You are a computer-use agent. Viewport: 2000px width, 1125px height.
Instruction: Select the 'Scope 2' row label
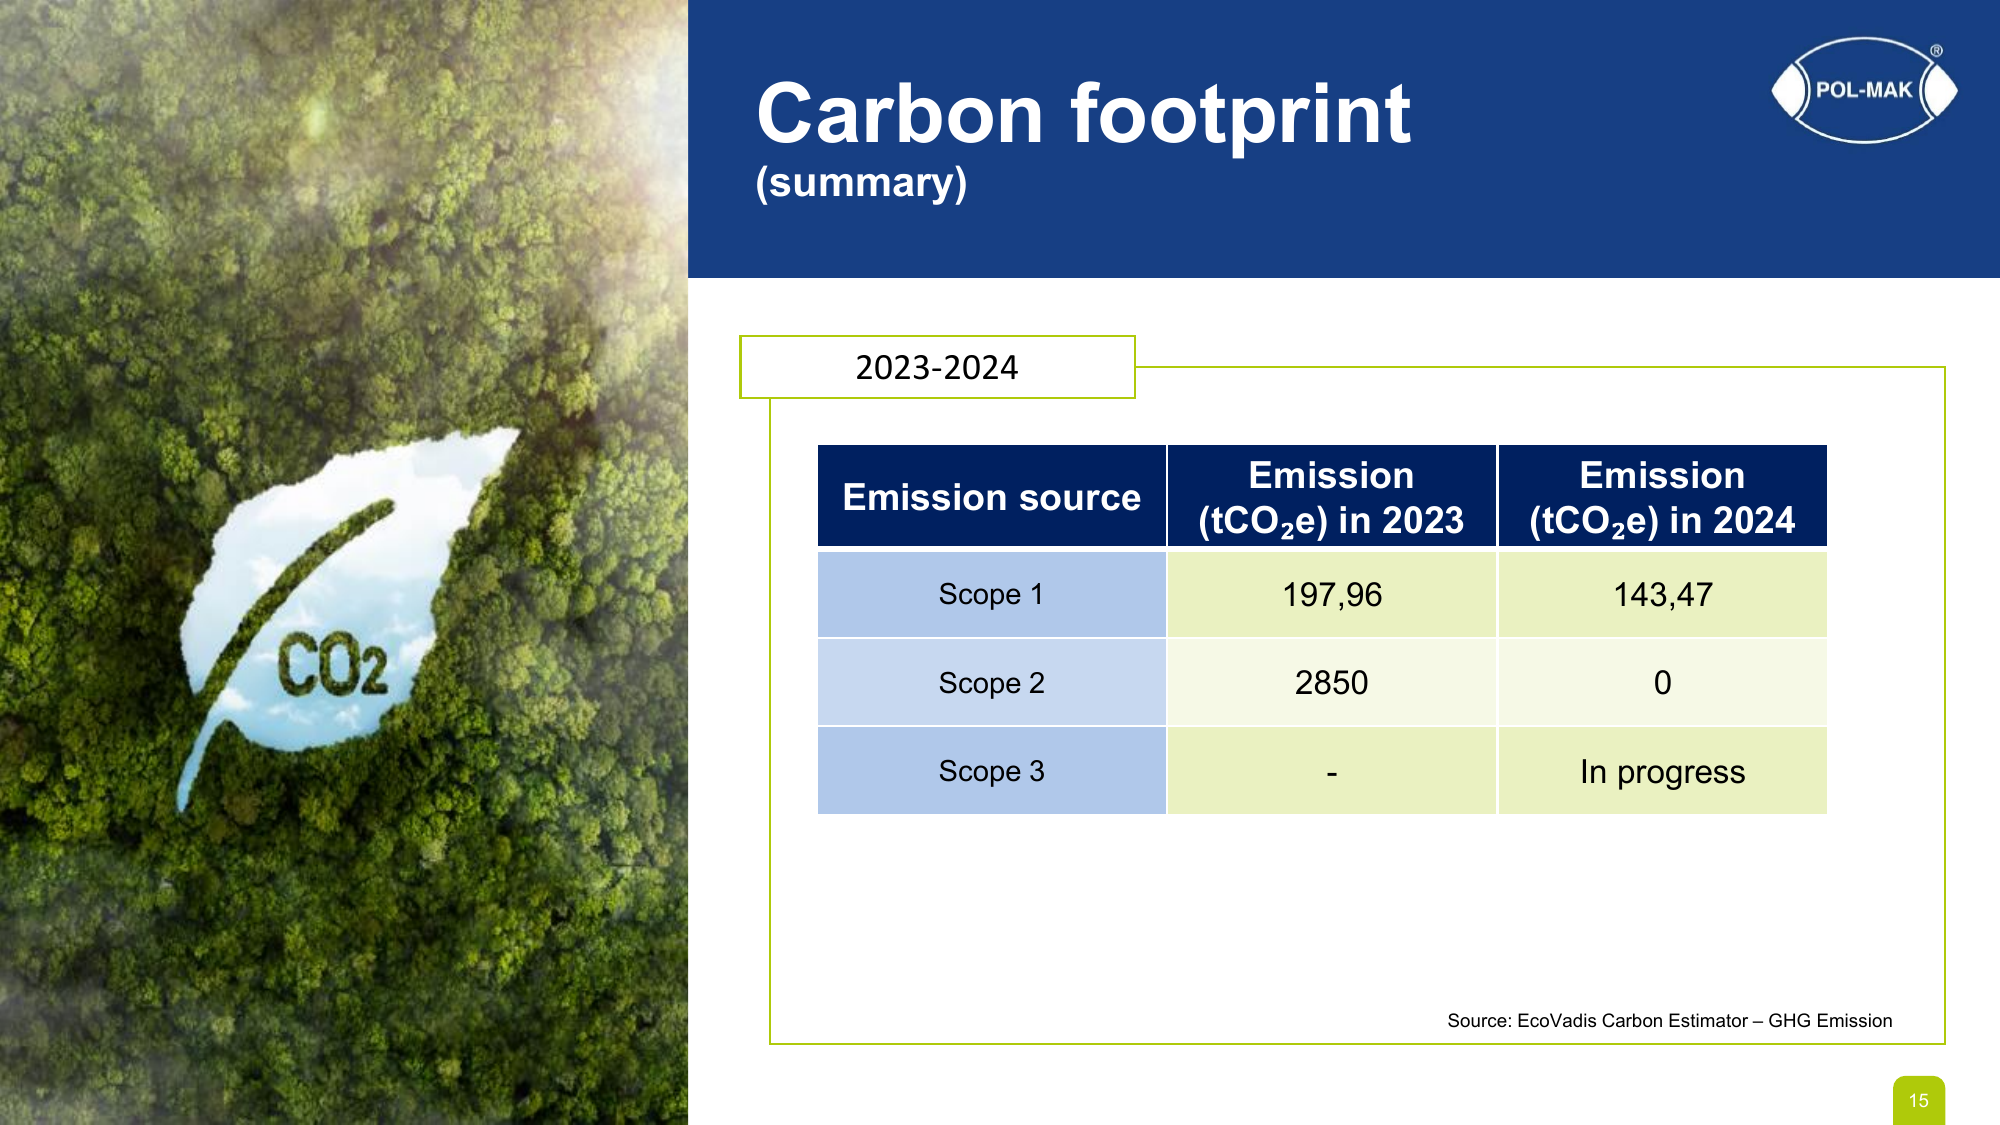pyautogui.click(x=992, y=682)
